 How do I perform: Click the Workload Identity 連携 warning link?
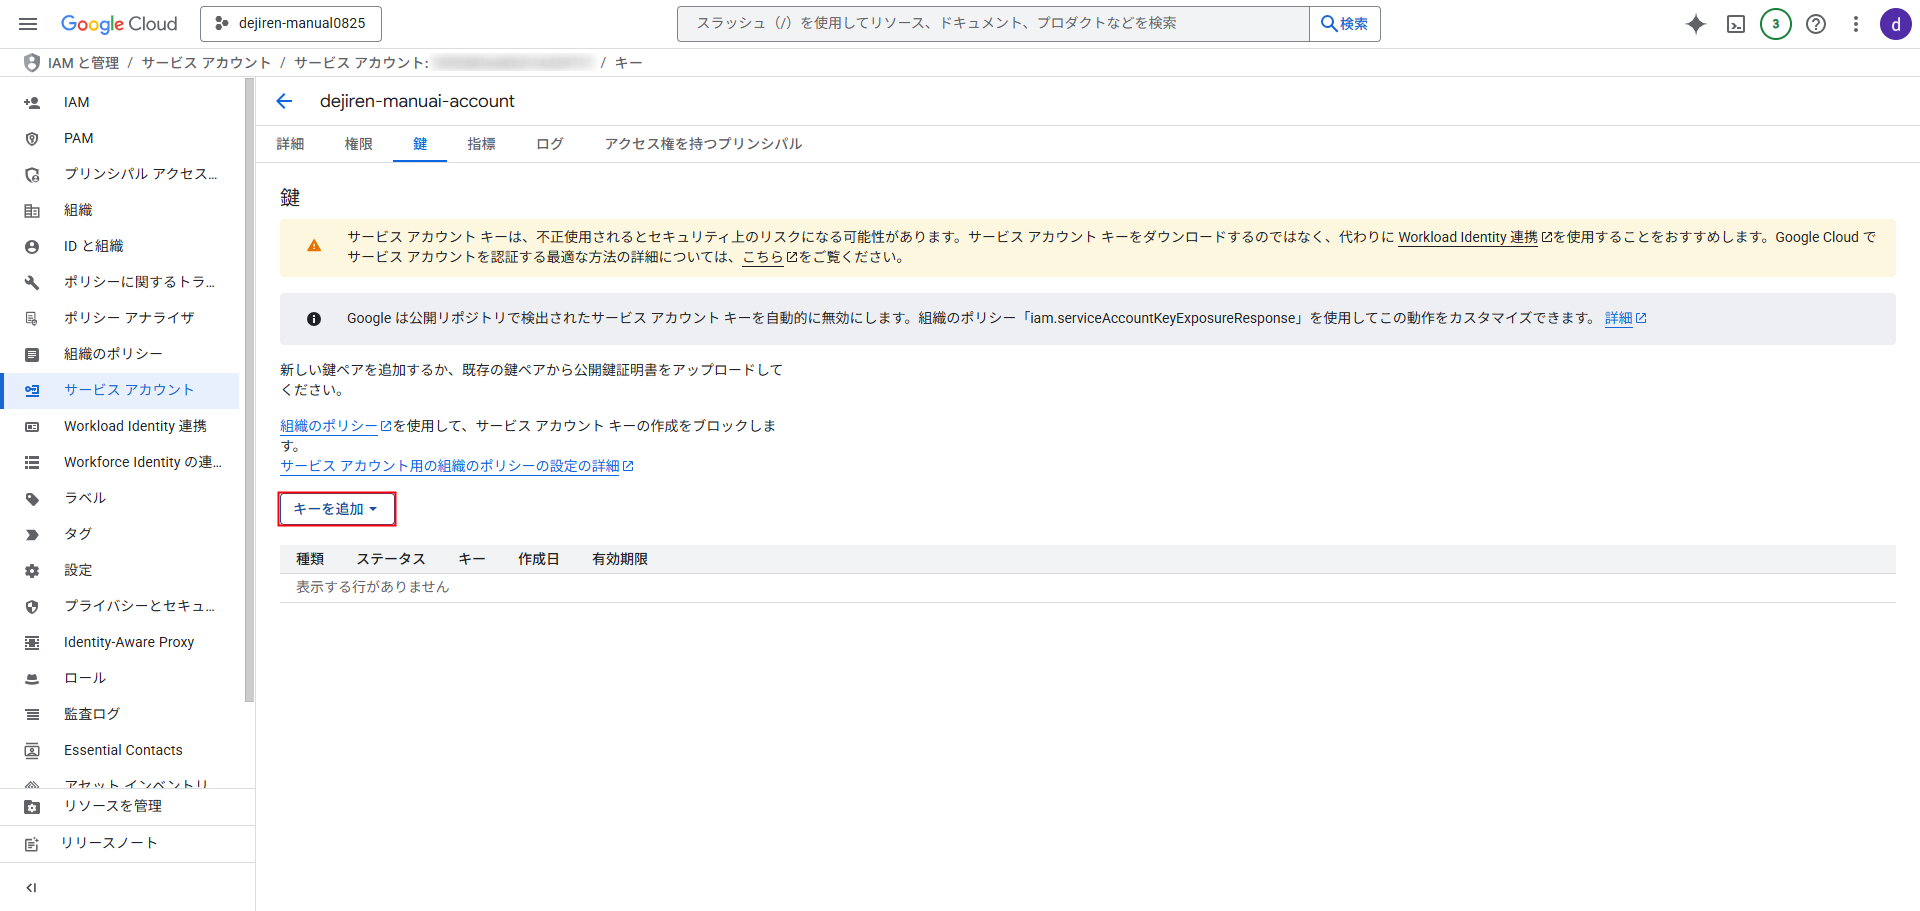1467,237
